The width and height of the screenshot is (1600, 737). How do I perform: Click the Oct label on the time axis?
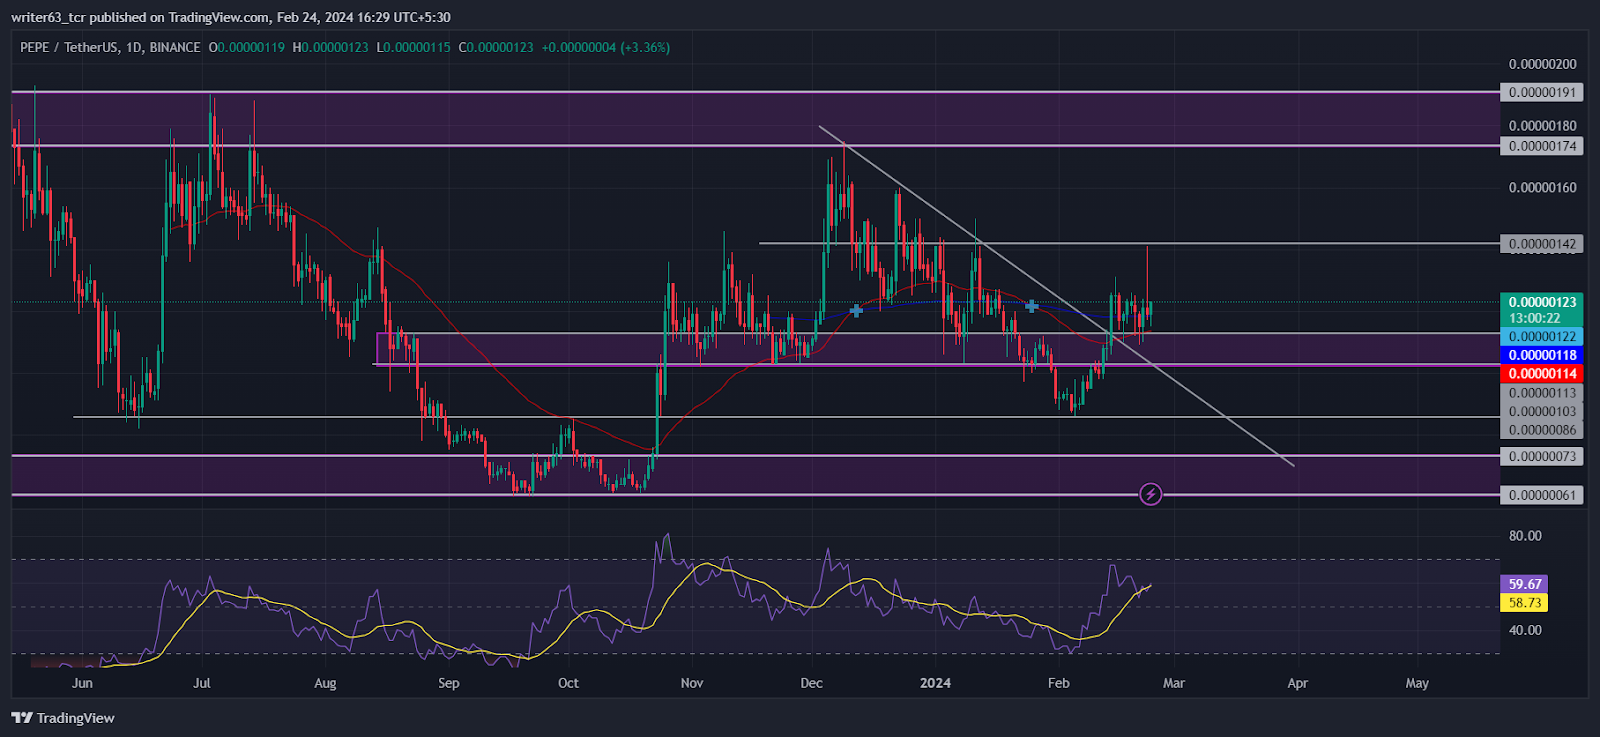(568, 683)
